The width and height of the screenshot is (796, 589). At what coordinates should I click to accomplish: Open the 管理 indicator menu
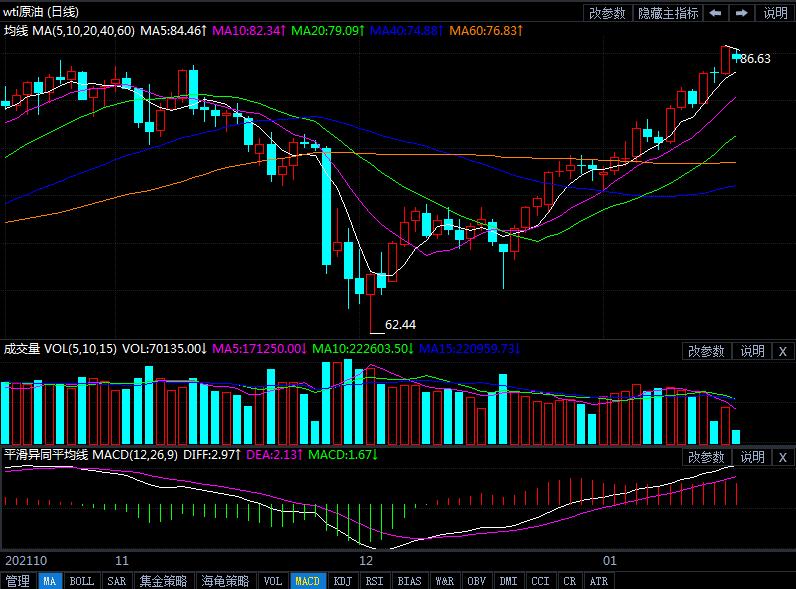[18, 581]
